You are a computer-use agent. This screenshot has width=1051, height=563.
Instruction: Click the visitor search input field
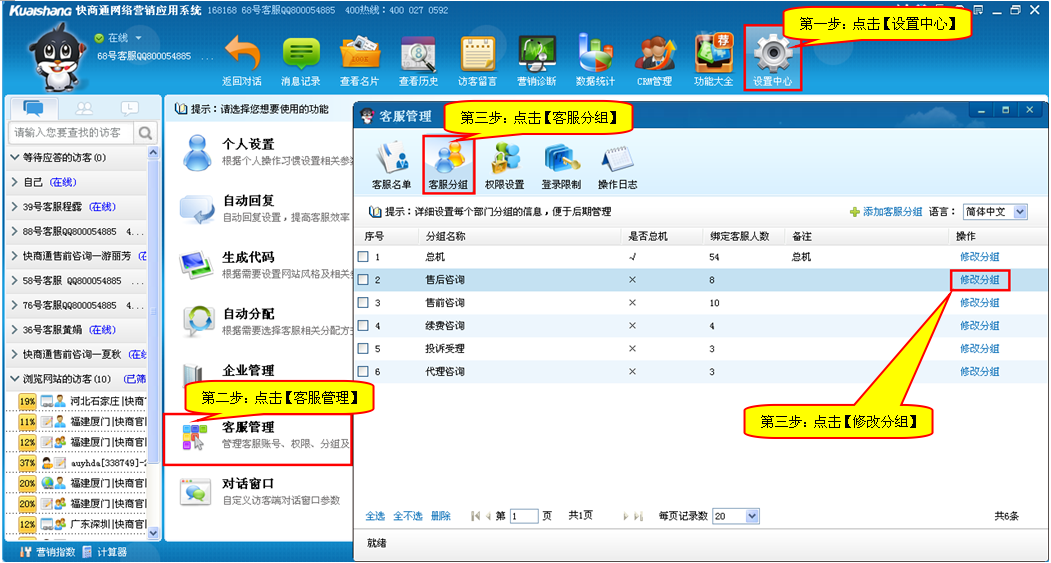(x=70, y=133)
